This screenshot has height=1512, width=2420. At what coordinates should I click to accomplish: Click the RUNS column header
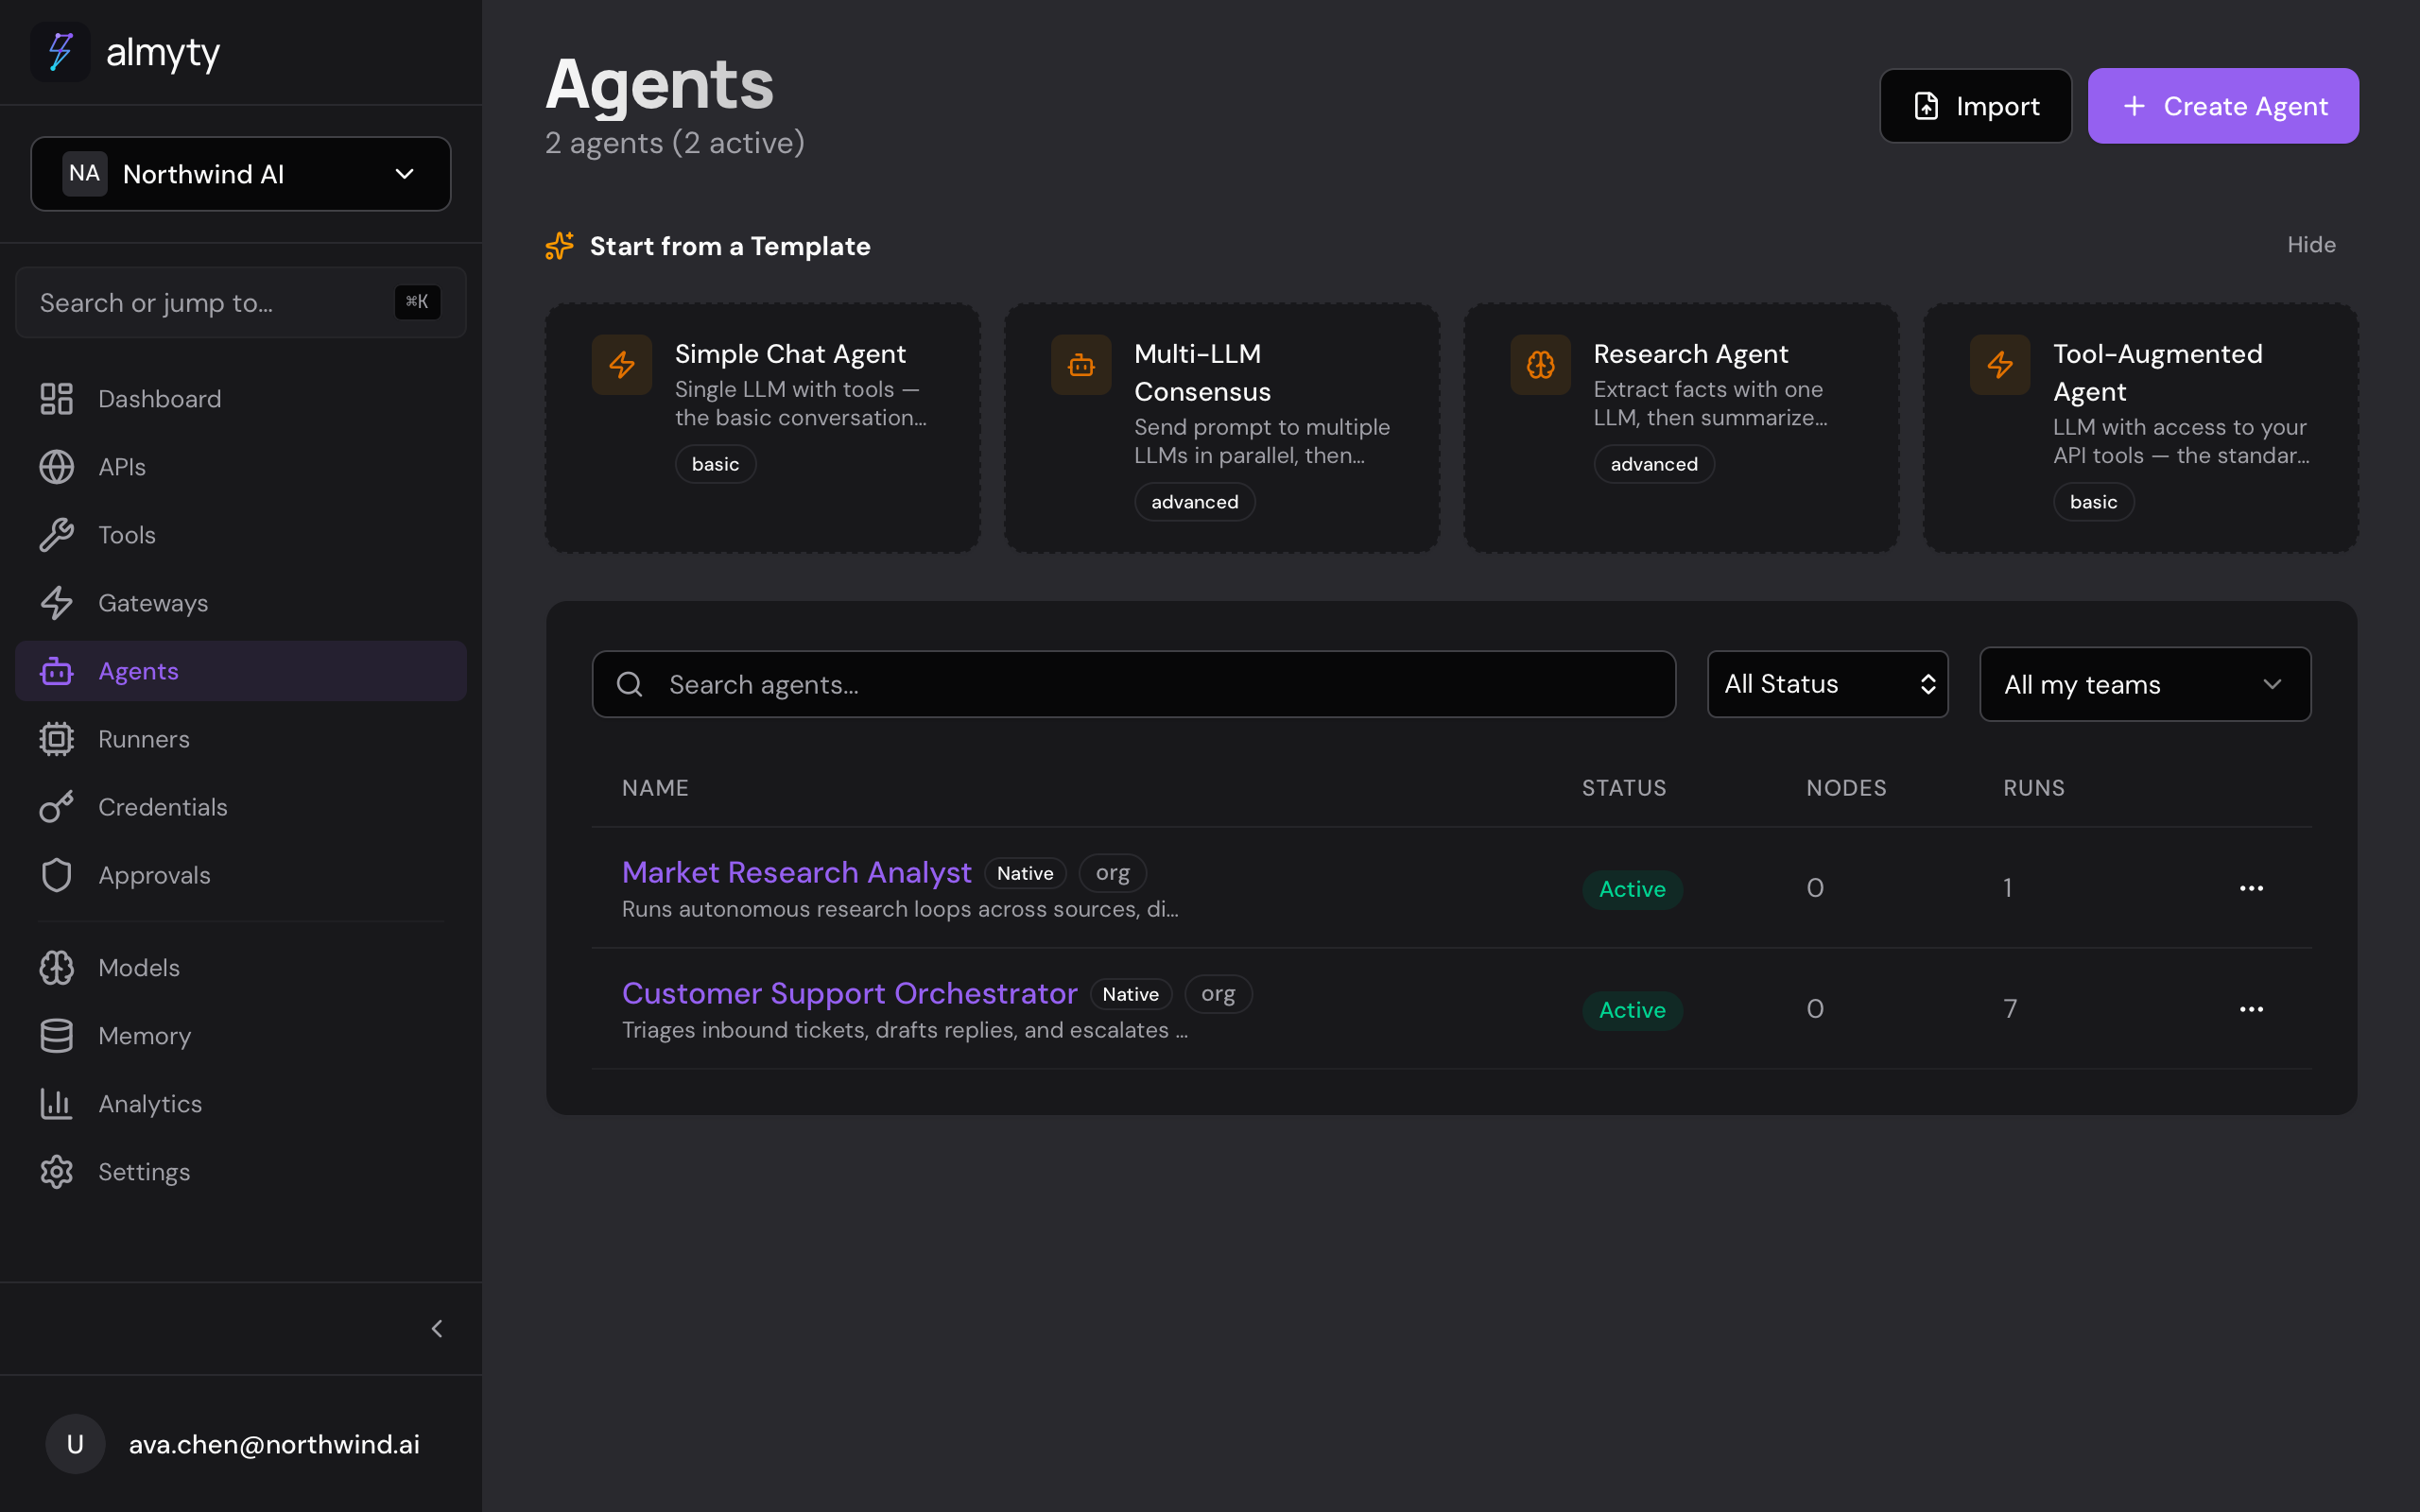2034,788
